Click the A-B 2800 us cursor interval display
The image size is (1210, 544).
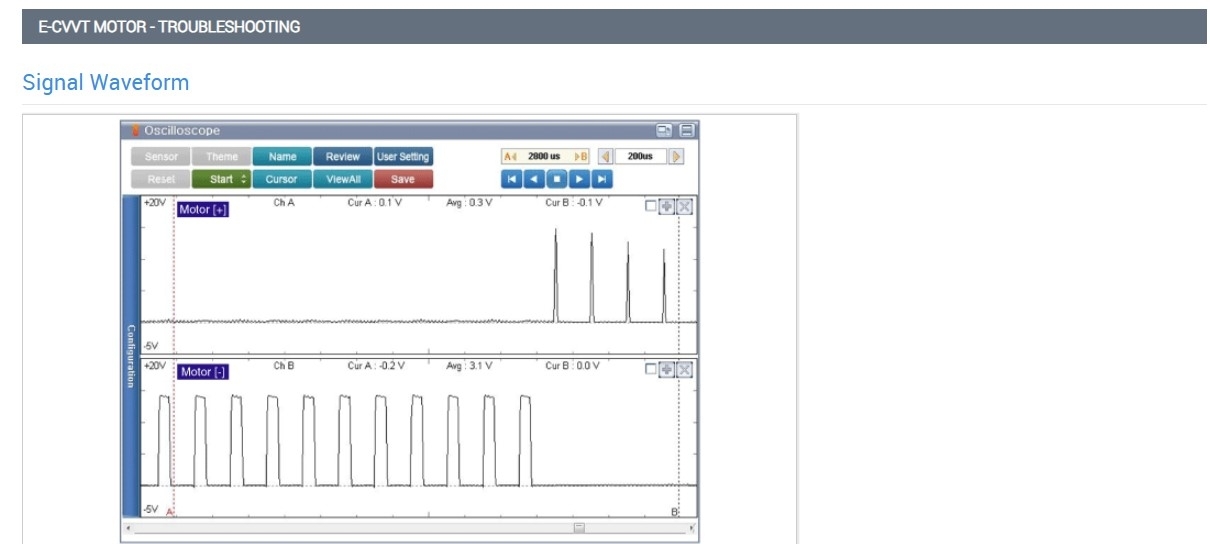545,156
